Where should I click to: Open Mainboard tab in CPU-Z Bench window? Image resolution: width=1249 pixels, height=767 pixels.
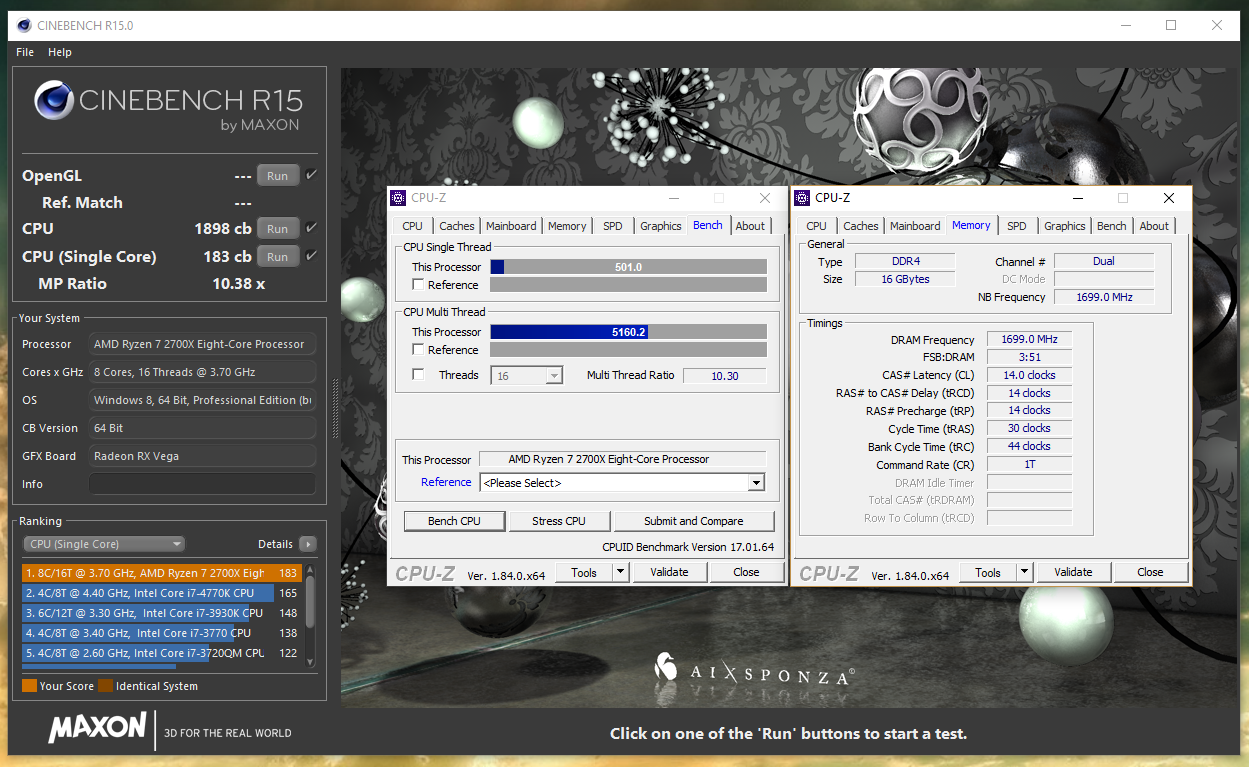pyautogui.click(x=511, y=226)
